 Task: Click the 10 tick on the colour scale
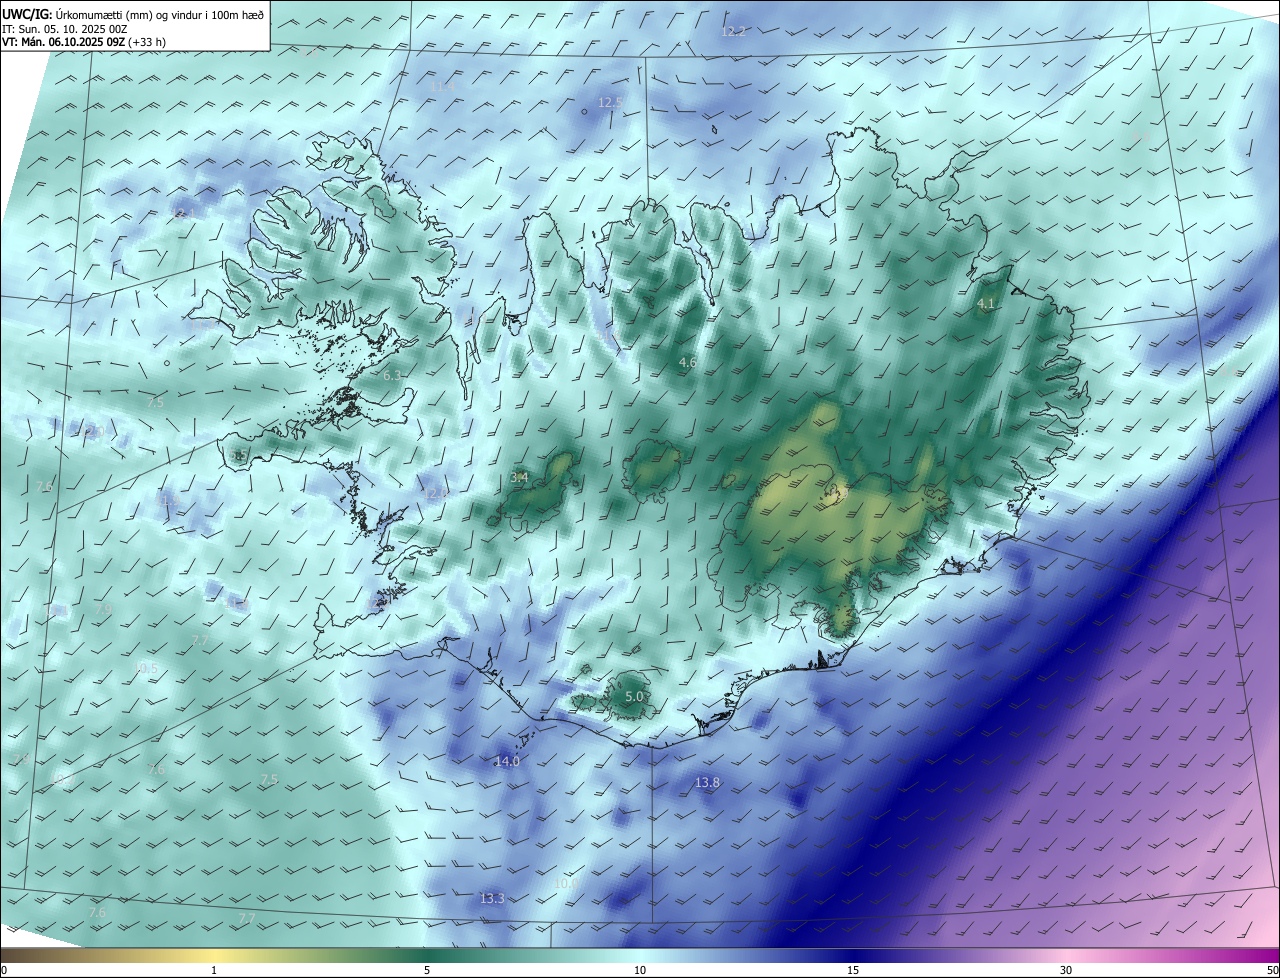tap(640, 971)
